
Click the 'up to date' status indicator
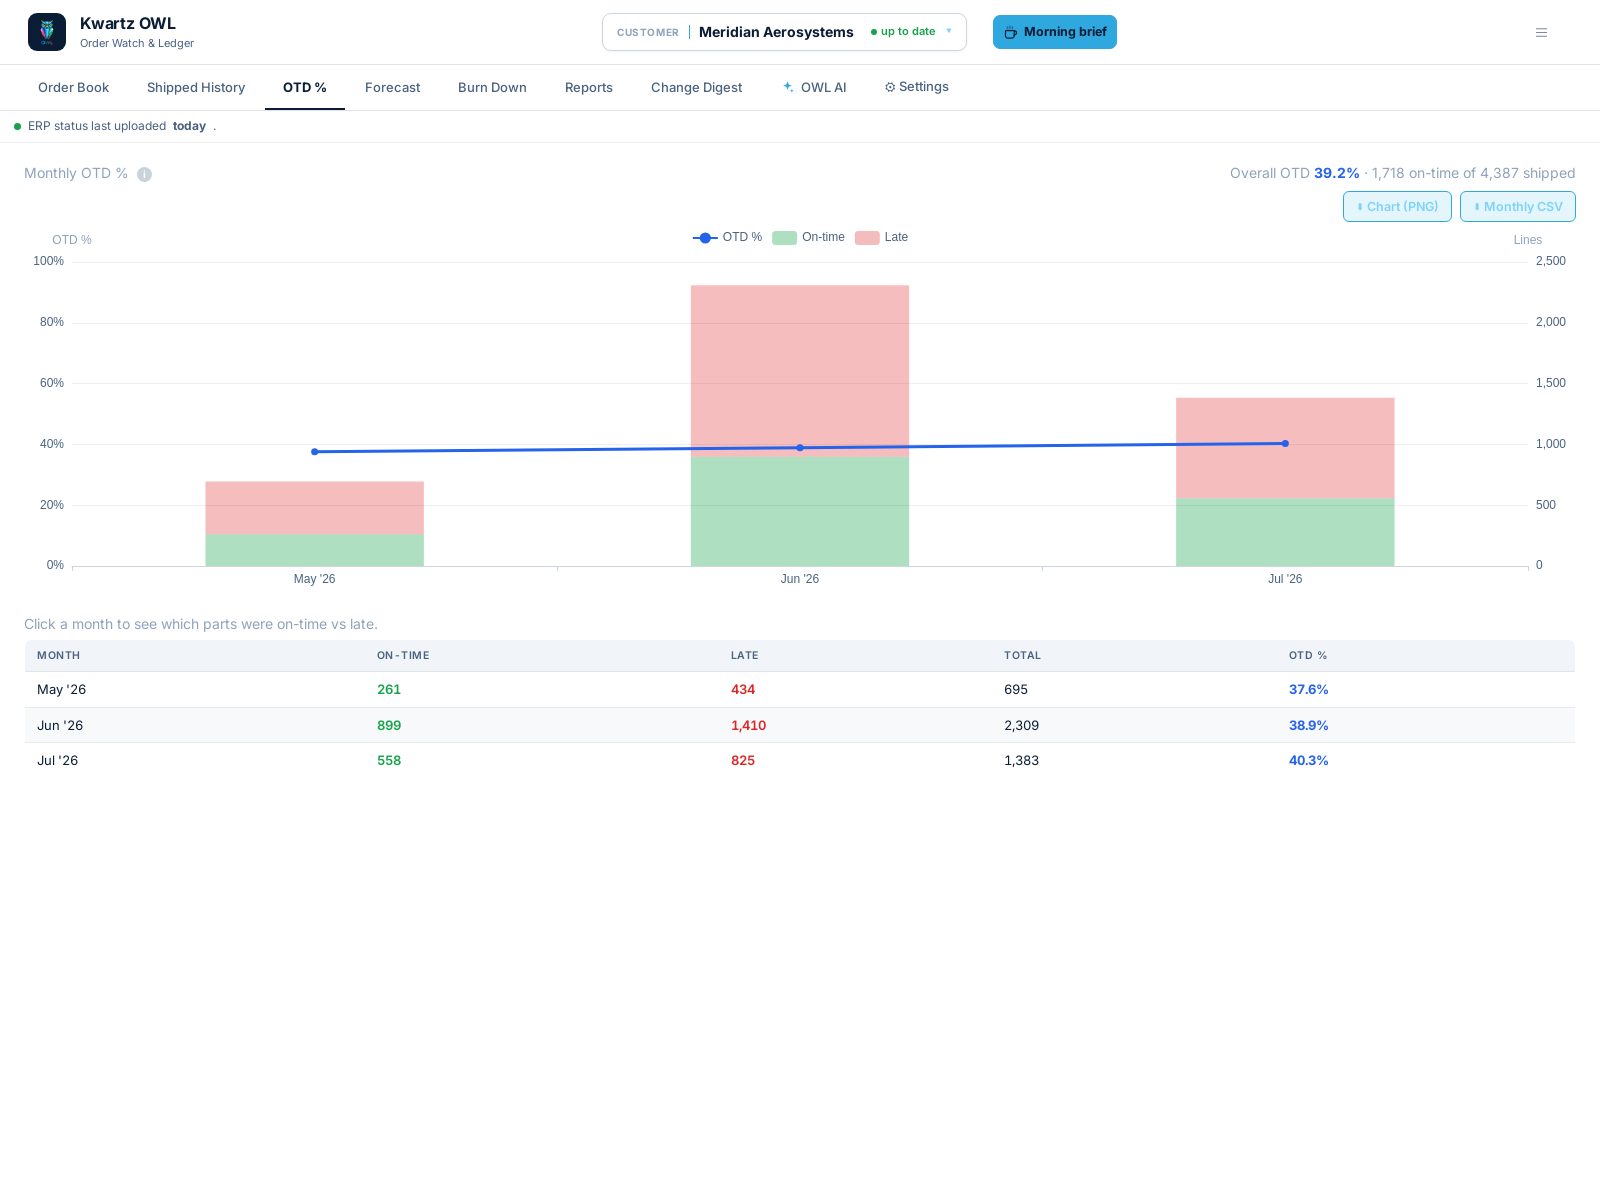[x=903, y=32]
